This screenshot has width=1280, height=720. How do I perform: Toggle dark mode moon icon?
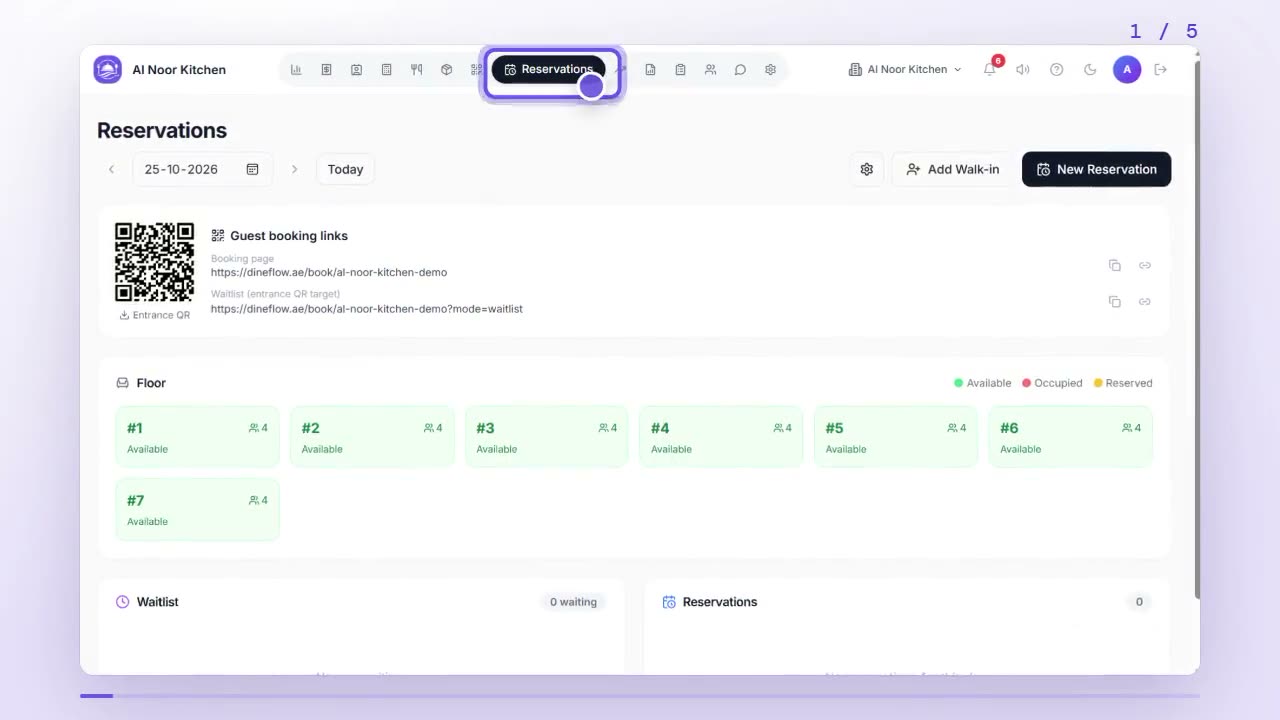click(1090, 70)
